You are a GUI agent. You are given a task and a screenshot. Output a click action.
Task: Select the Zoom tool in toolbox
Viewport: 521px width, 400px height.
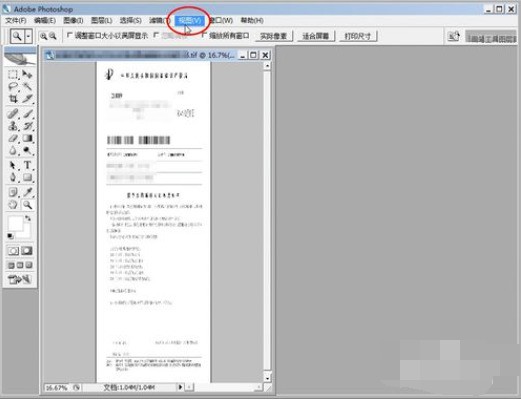click(x=27, y=205)
